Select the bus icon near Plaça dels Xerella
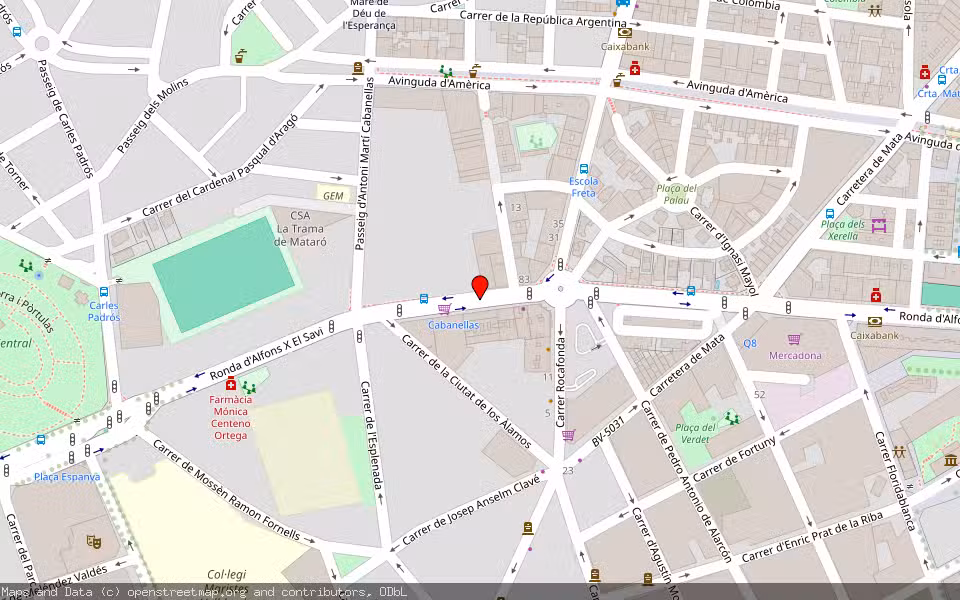 pyautogui.click(x=830, y=212)
